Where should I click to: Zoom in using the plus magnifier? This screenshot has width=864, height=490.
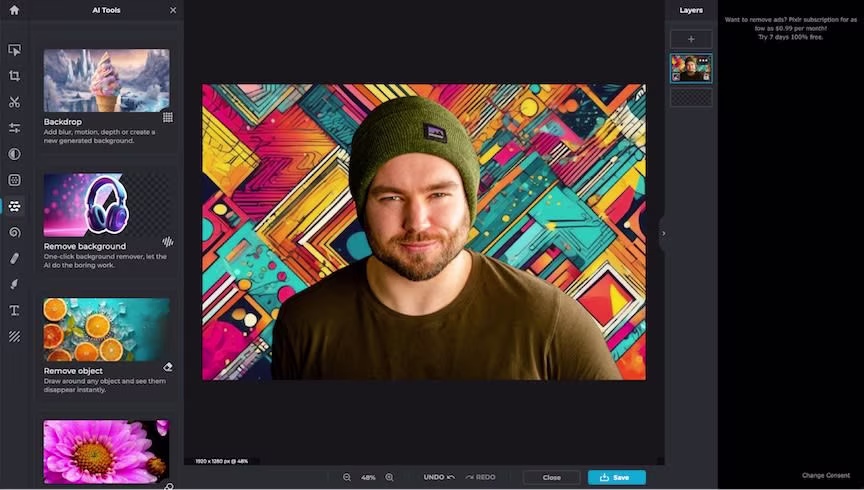coord(389,477)
